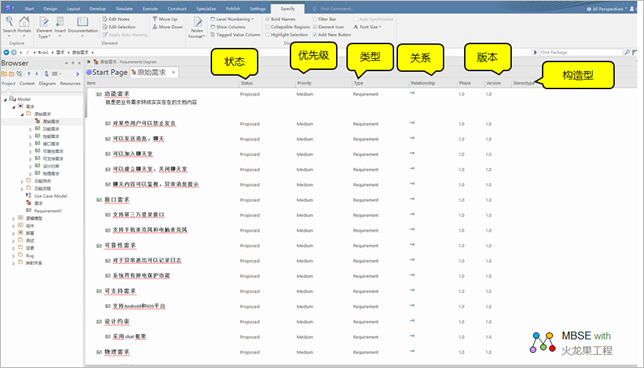
Task: Toggle the Add New Button checkbox
Action: point(315,34)
